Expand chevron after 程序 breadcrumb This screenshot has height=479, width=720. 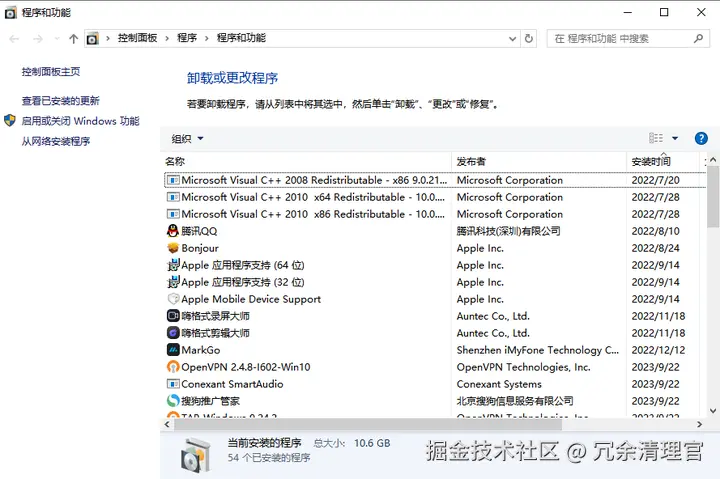tap(207, 38)
